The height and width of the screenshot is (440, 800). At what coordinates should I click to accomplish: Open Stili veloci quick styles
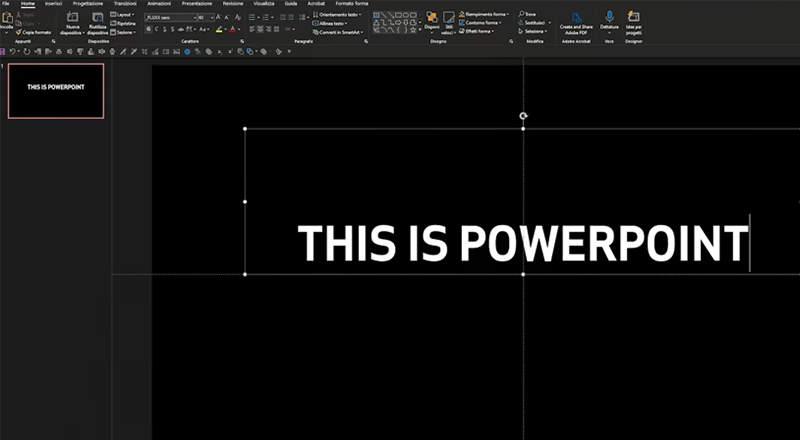click(448, 23)
